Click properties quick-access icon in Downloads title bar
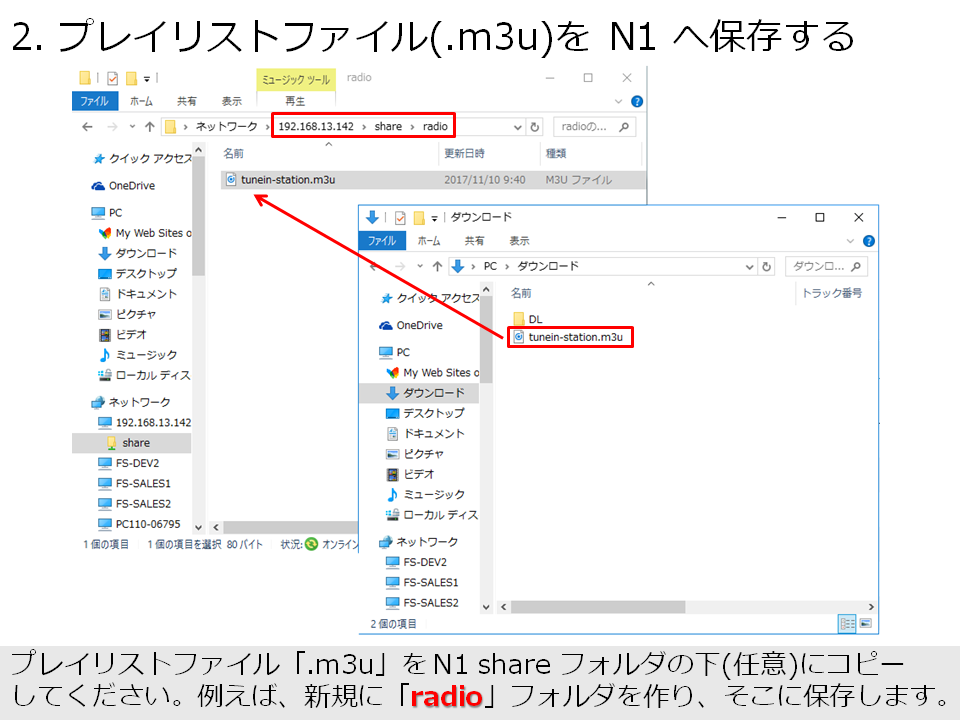 400,217
